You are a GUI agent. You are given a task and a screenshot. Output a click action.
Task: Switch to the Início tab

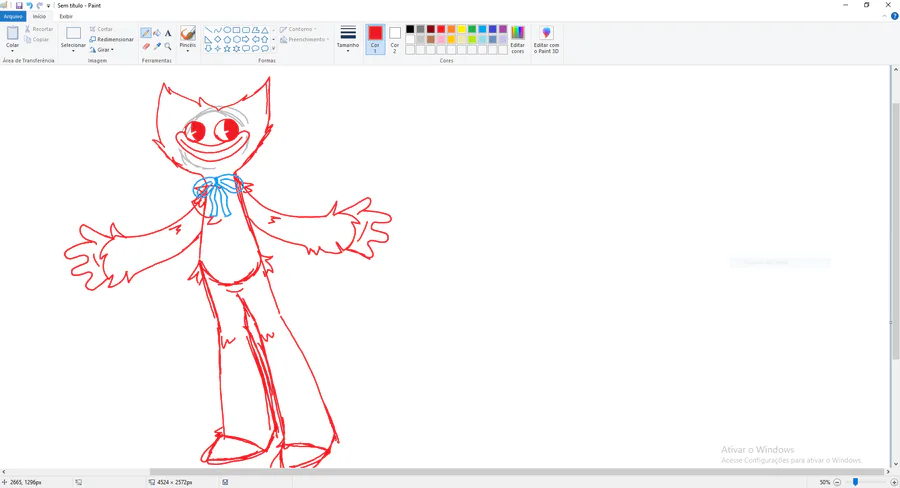pos(39,16)
